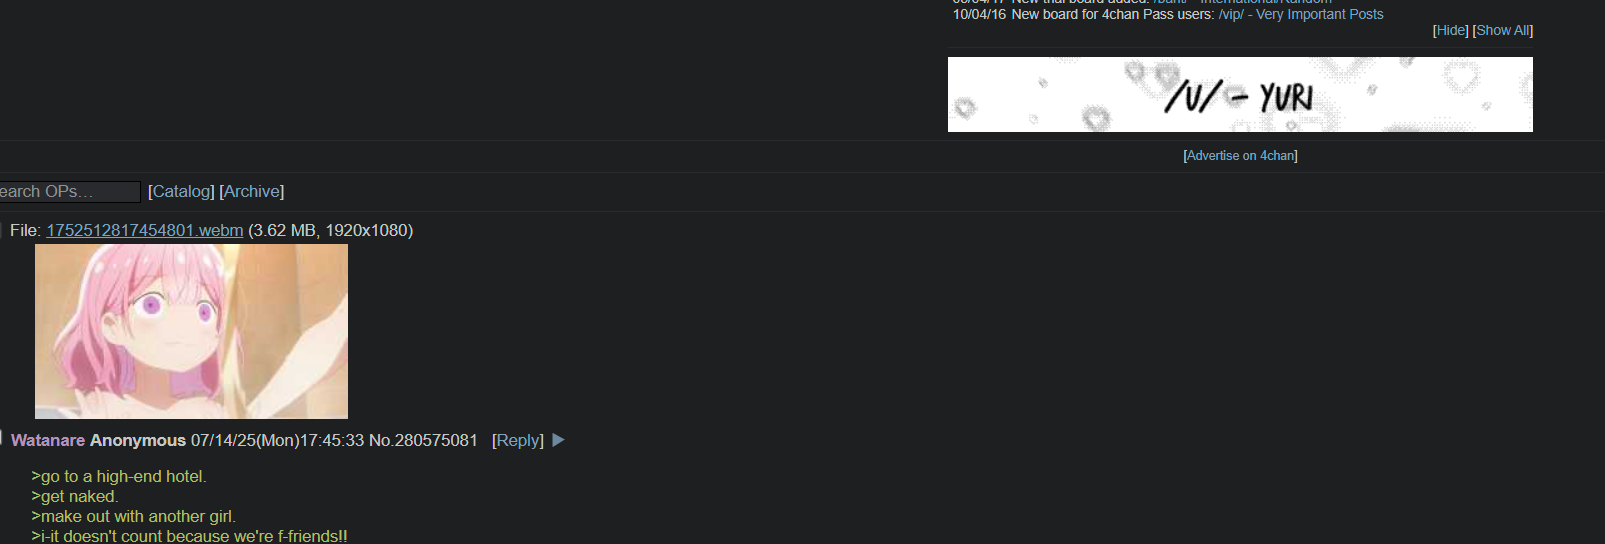Tick the checkbox beside the Watanare post
Image resolution: width=1605 pixels, height=544 pixels.
tap(2, 438)
